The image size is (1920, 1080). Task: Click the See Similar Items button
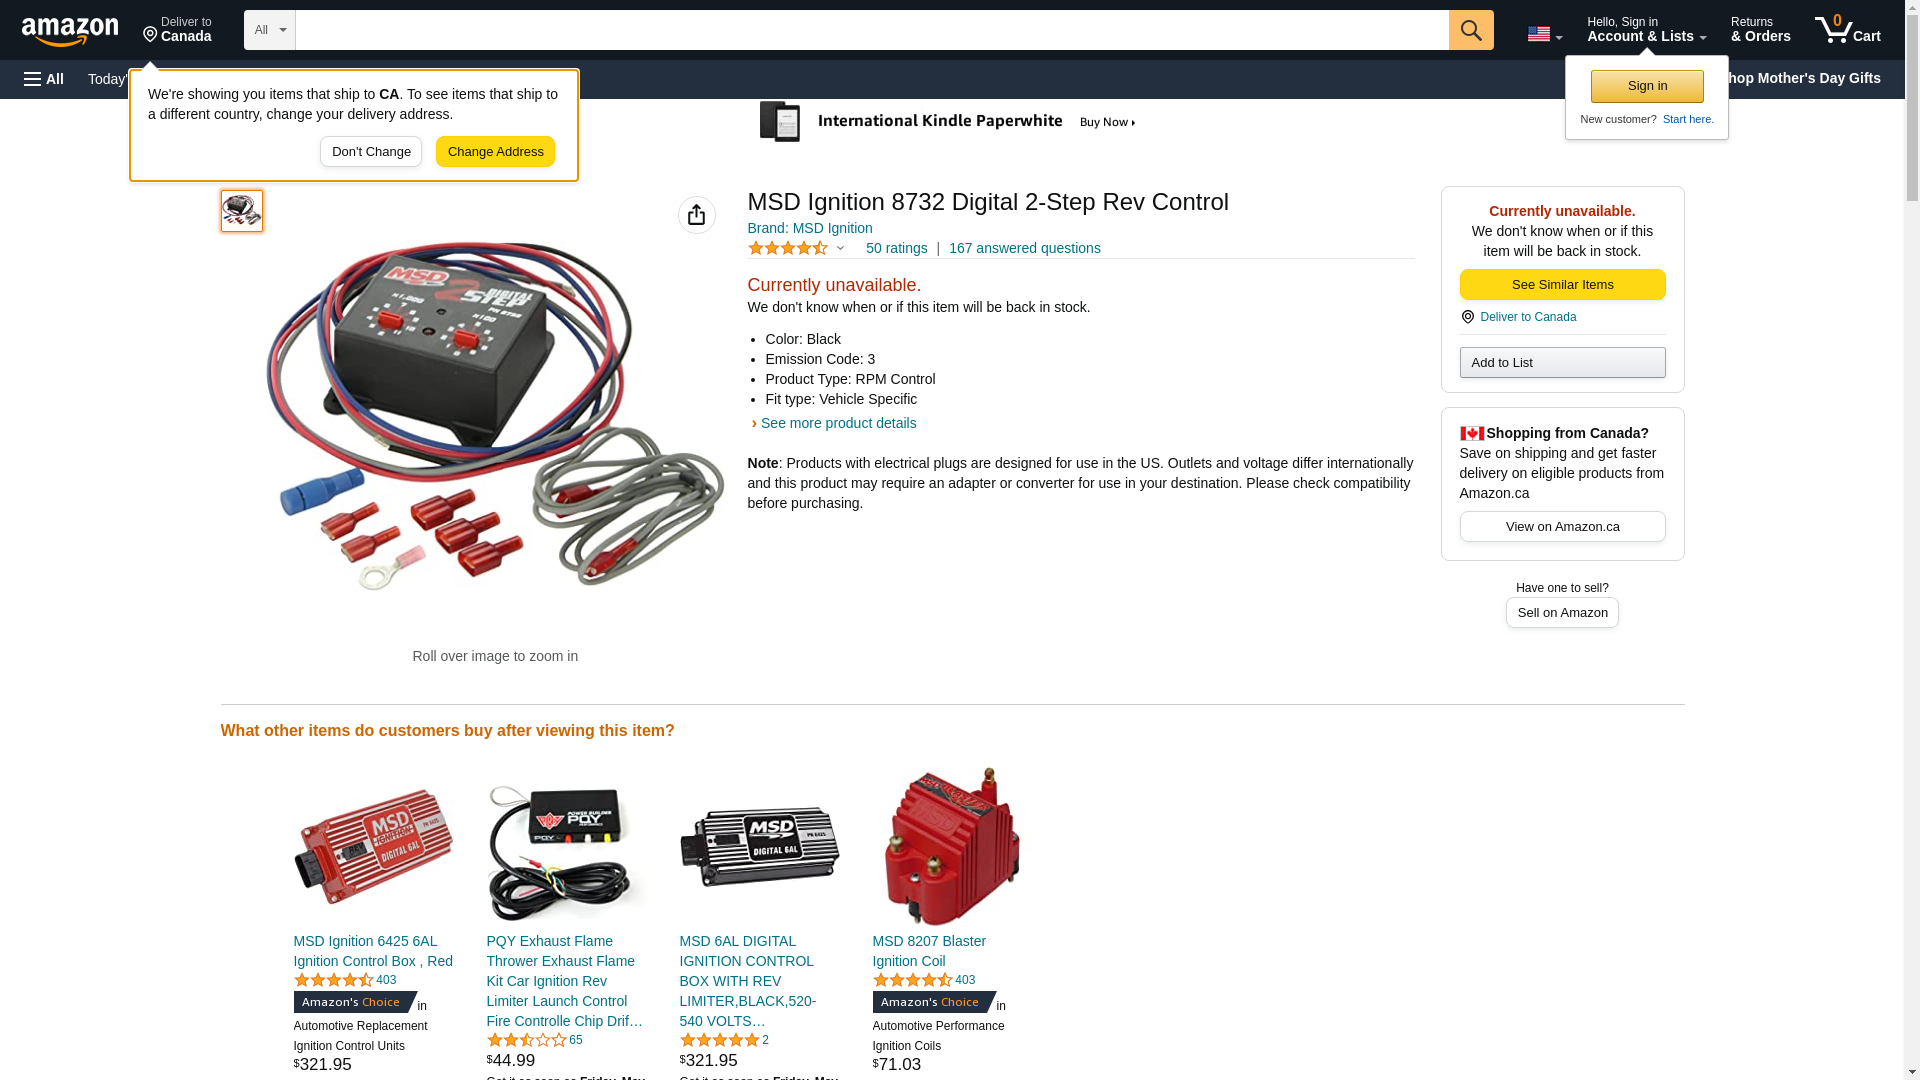click(1562, 285)
